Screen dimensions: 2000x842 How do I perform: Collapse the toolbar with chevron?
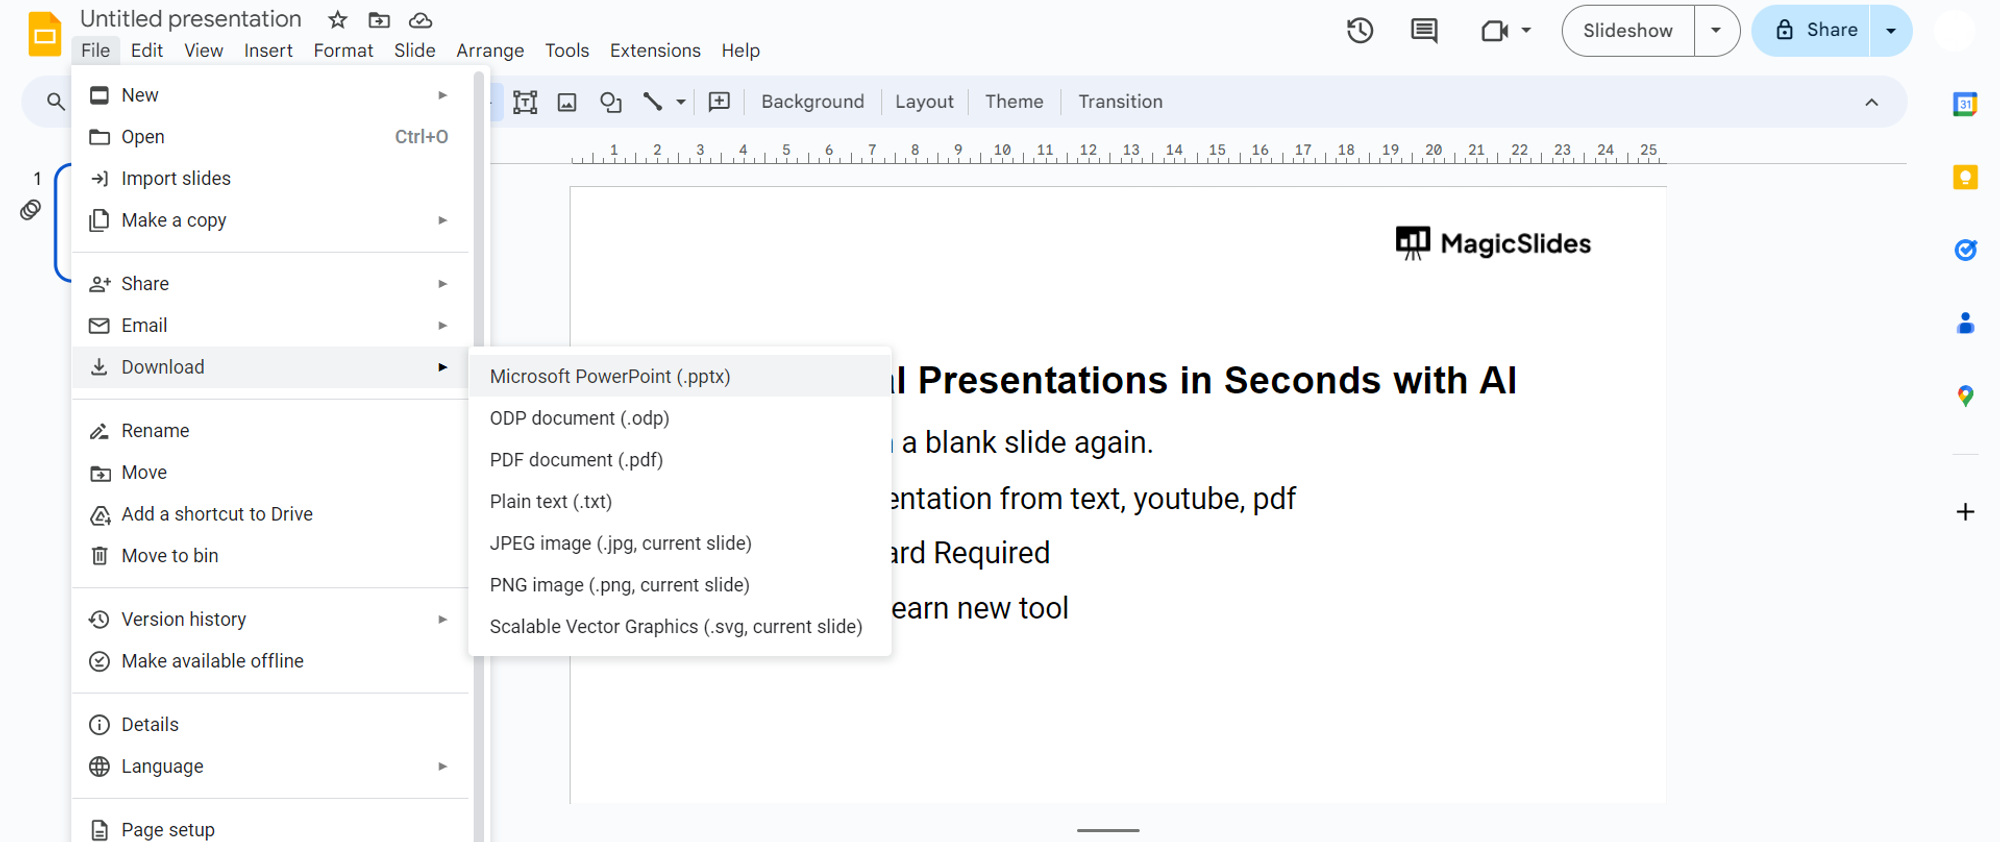point(1871,102)
